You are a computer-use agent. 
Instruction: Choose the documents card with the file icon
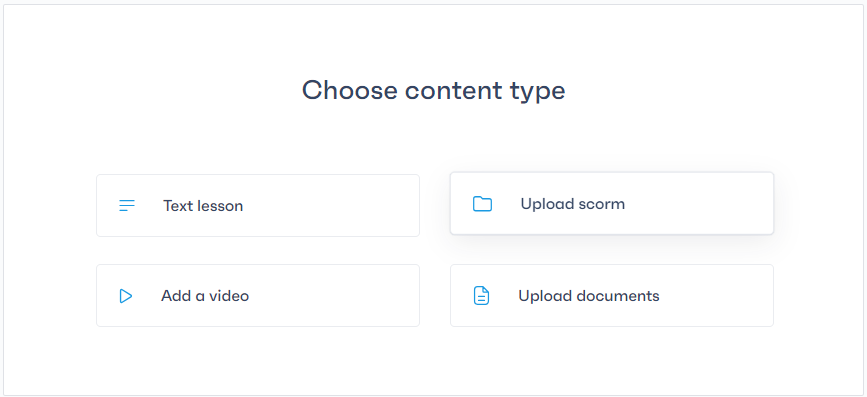pyautogui.click(x=612, y=295)
